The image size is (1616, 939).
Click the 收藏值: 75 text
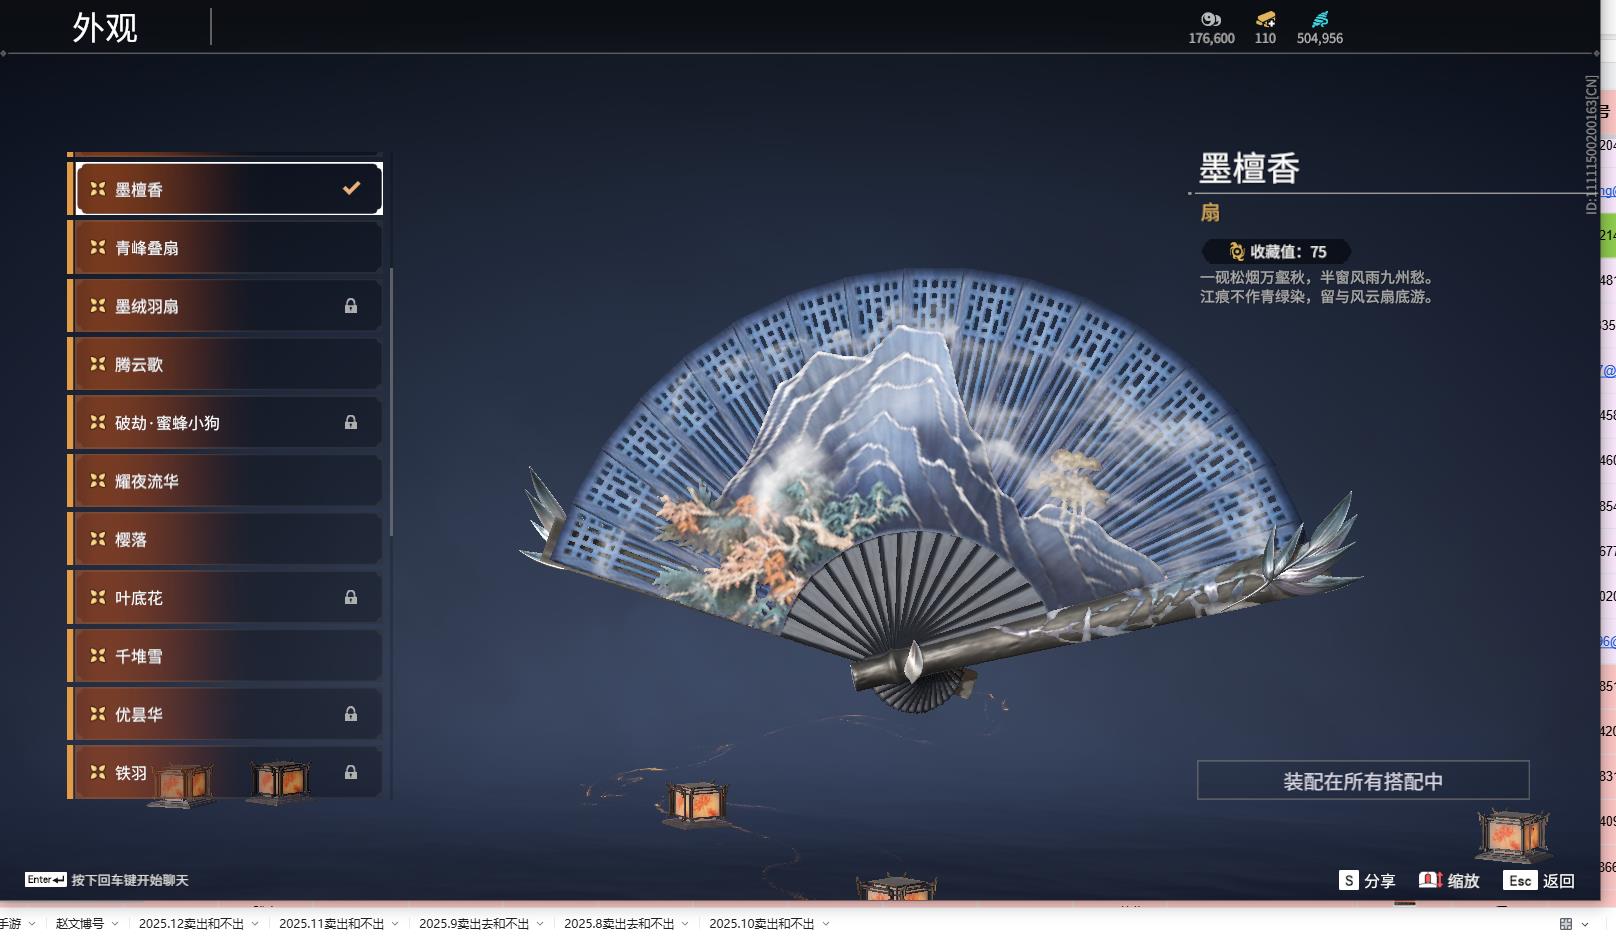[1288, 252]
